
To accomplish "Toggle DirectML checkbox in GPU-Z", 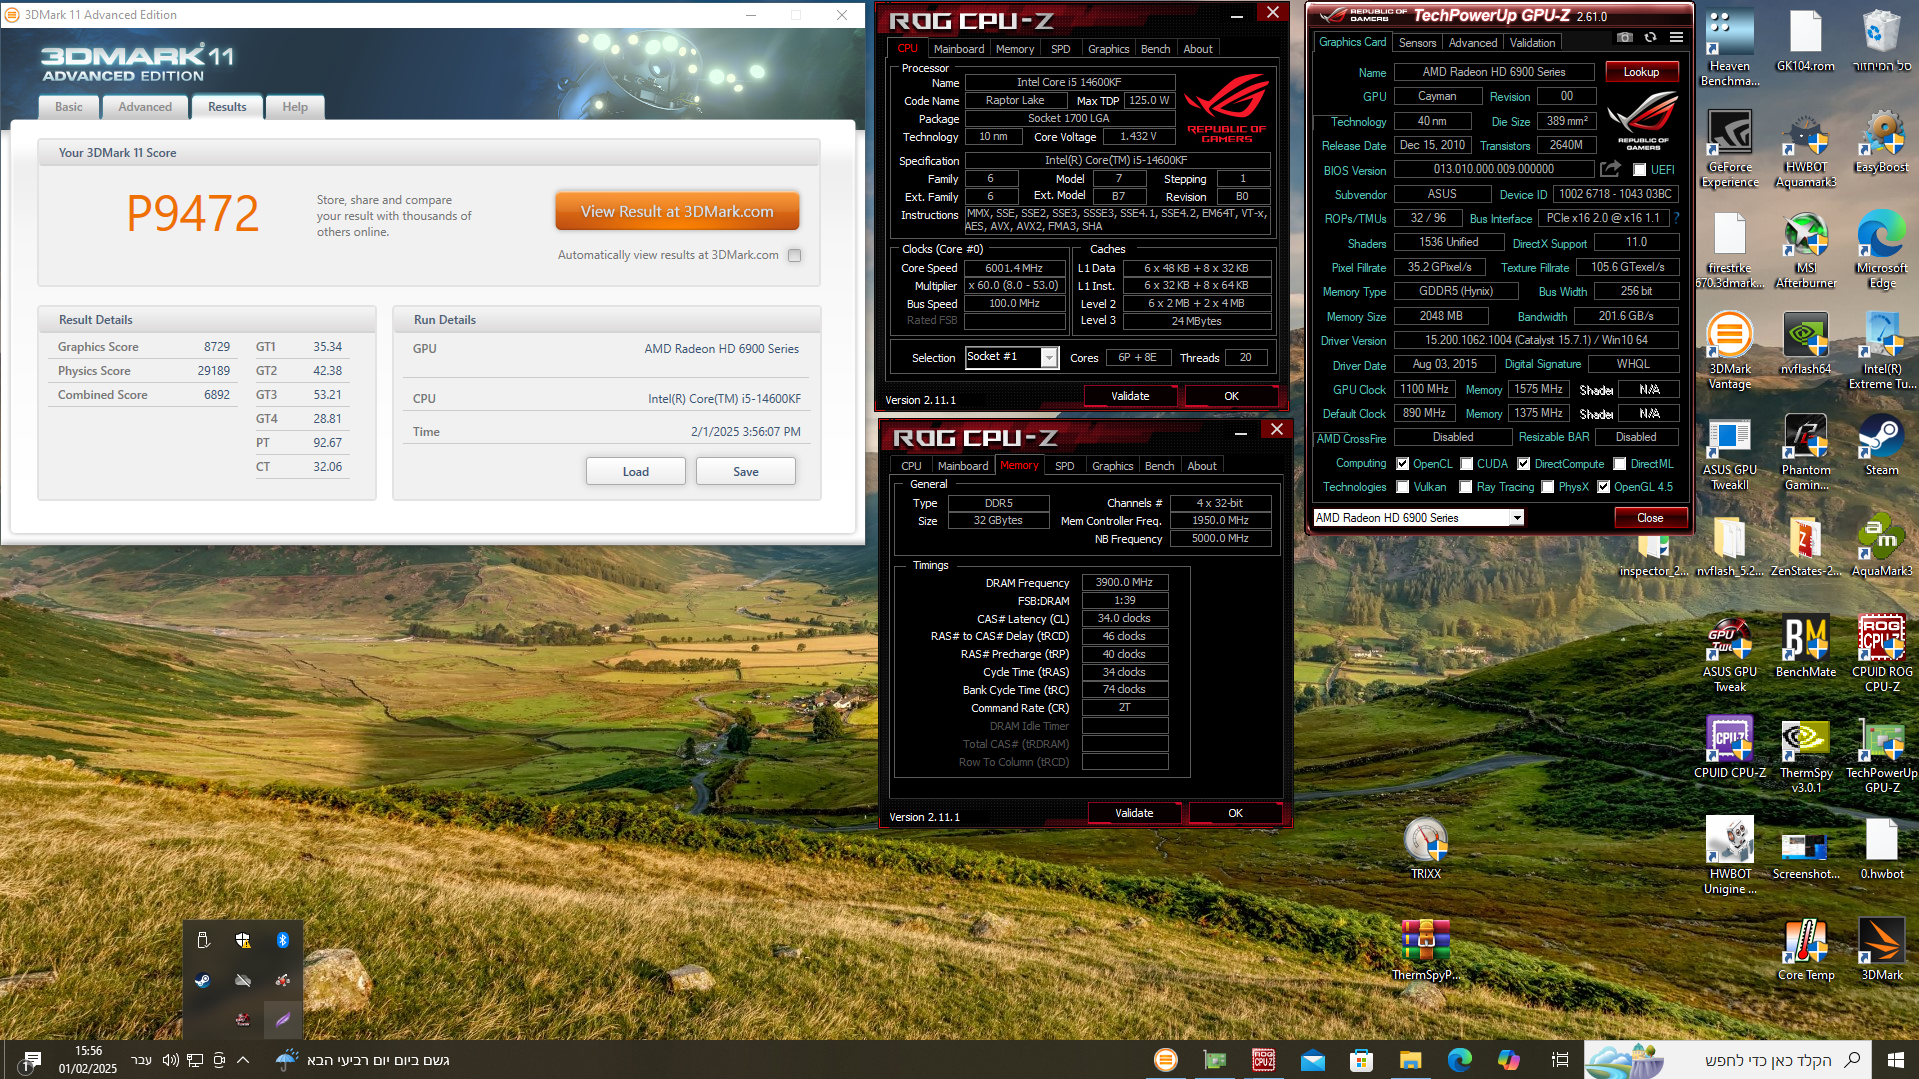I will pyautogui.click(x=1619, y=464).
